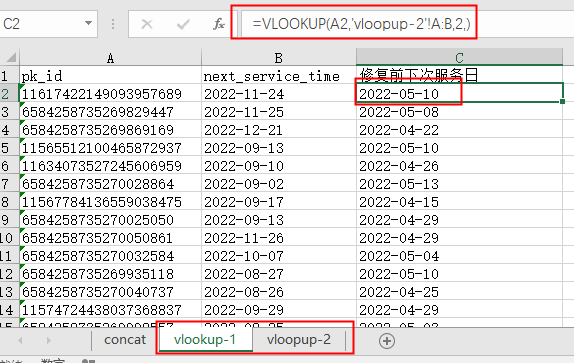Switch to the concat sheet tab
The height and width of the screenshot is (363, 574).
pos(125,340)
